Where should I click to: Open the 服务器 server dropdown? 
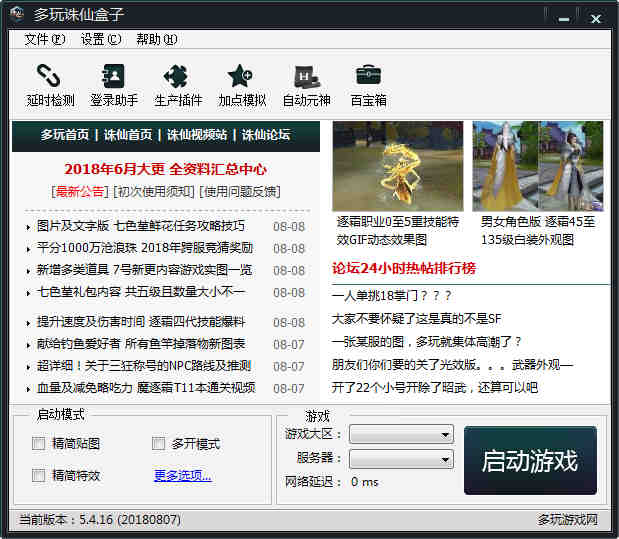pyautogui.click(x=401, y=459)
